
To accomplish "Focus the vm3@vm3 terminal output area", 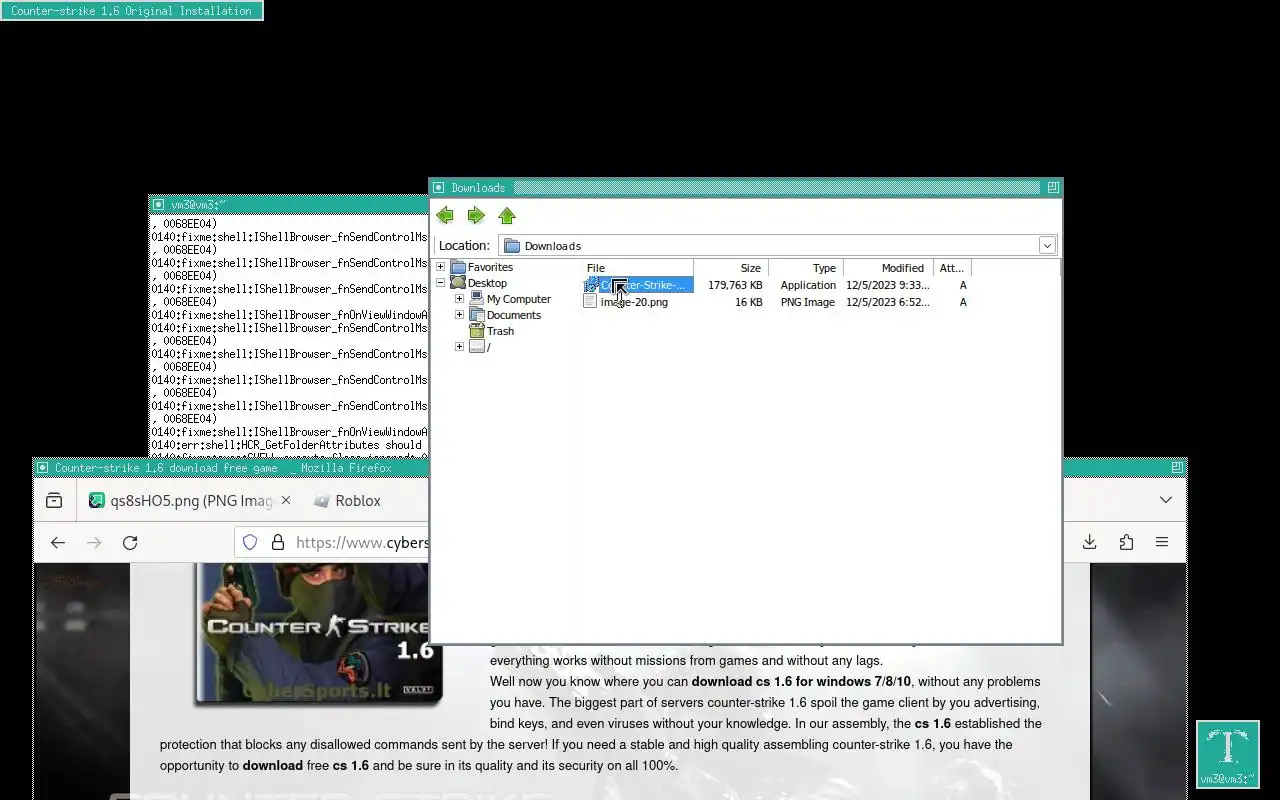I will tap(289, 335).
